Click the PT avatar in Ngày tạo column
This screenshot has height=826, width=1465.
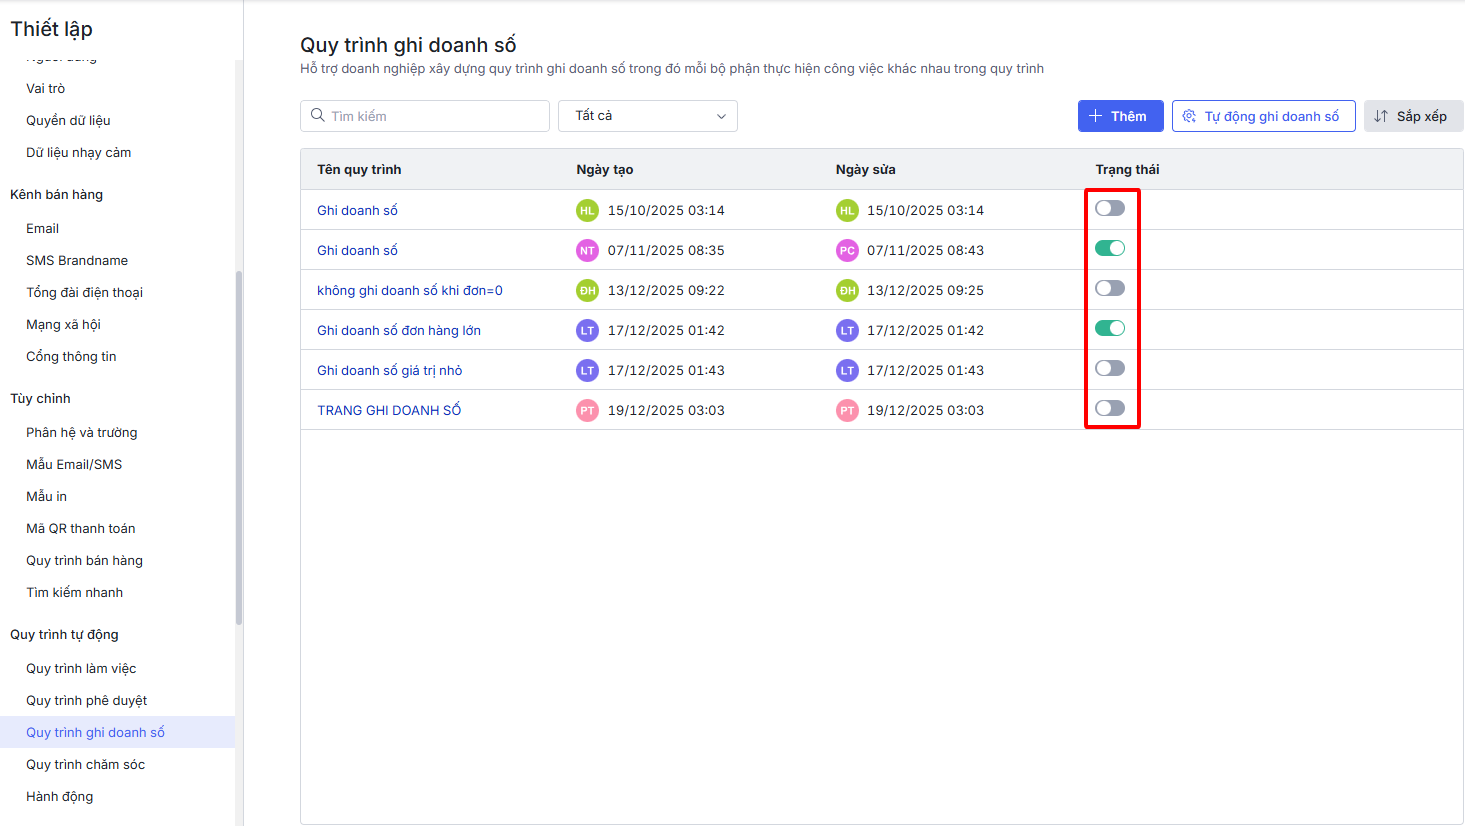[x=587, y=410]
